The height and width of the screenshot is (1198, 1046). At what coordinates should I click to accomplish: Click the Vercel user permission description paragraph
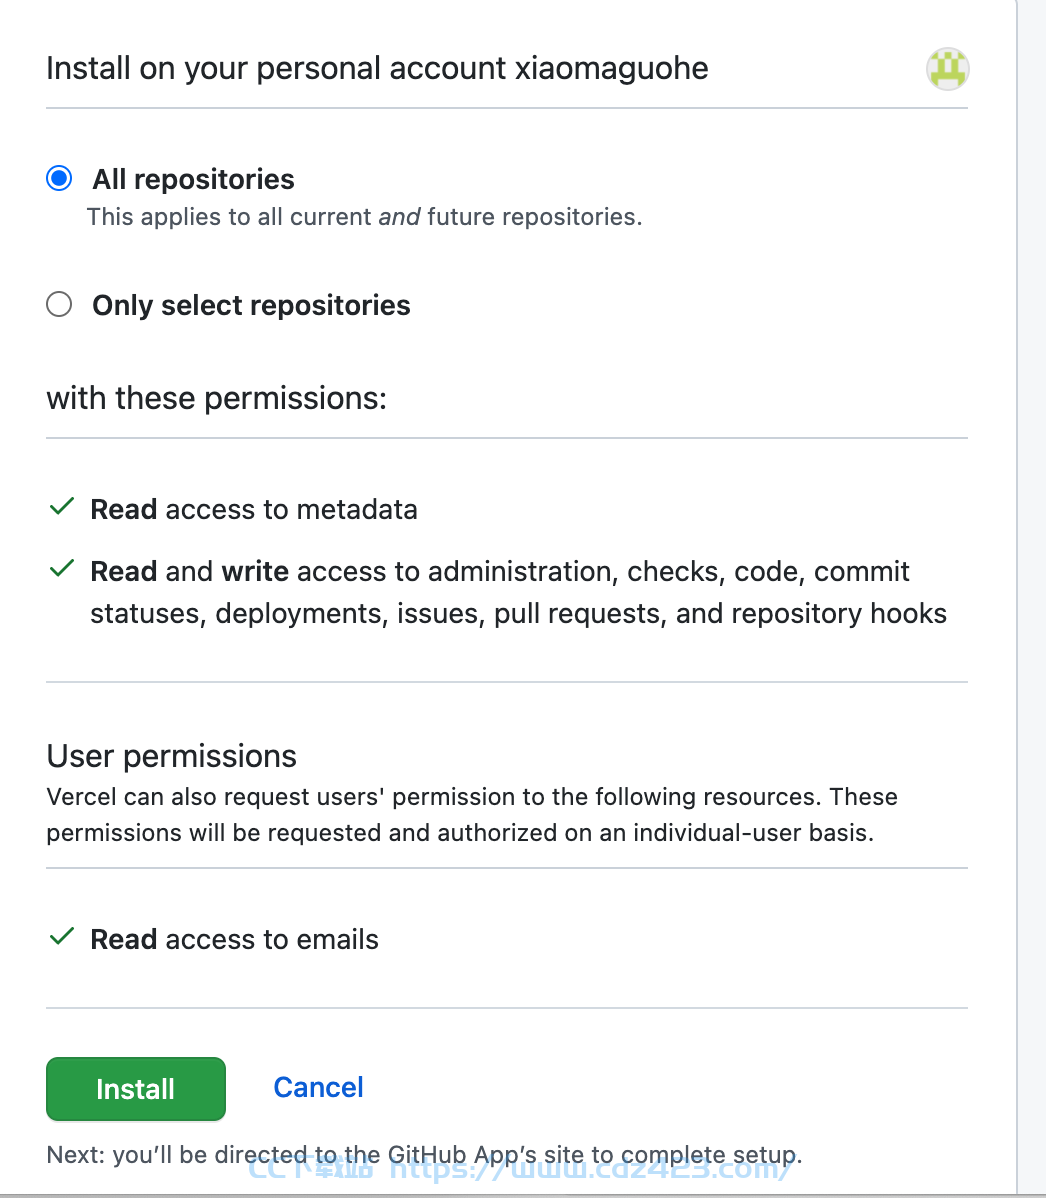coord(472,814)
